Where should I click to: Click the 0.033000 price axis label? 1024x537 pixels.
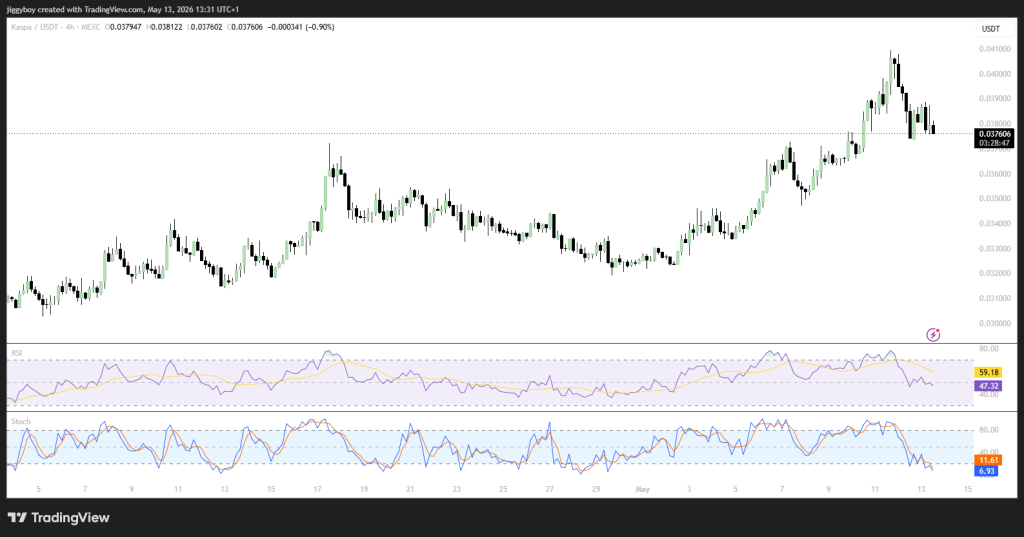[995, 249]
